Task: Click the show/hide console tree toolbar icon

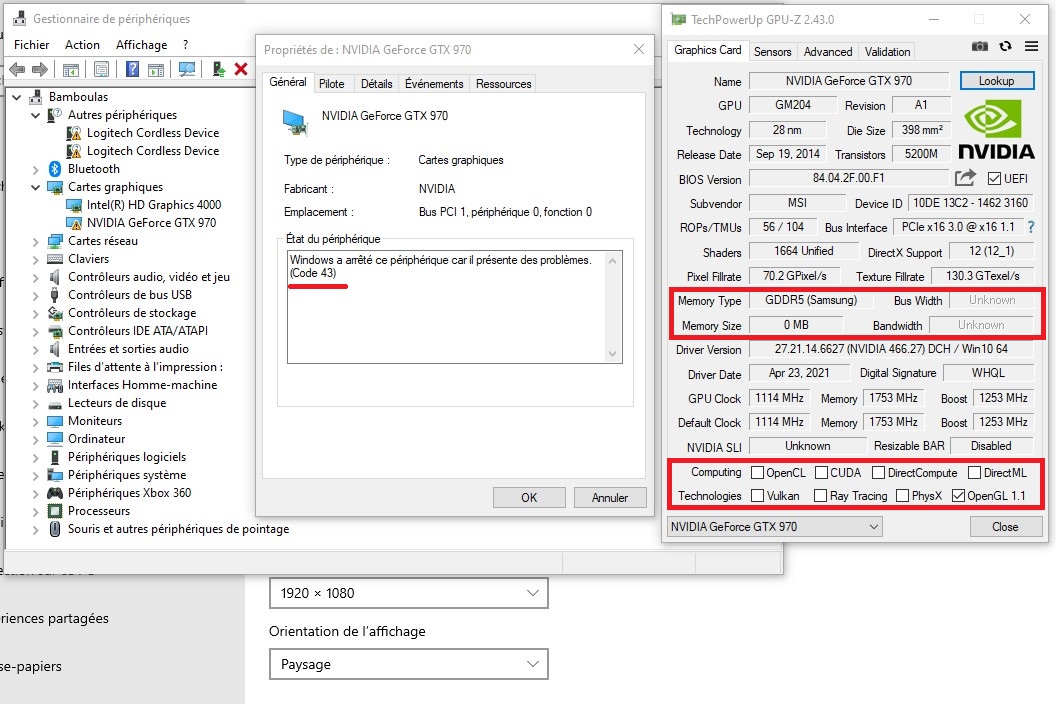Action: 71,69
